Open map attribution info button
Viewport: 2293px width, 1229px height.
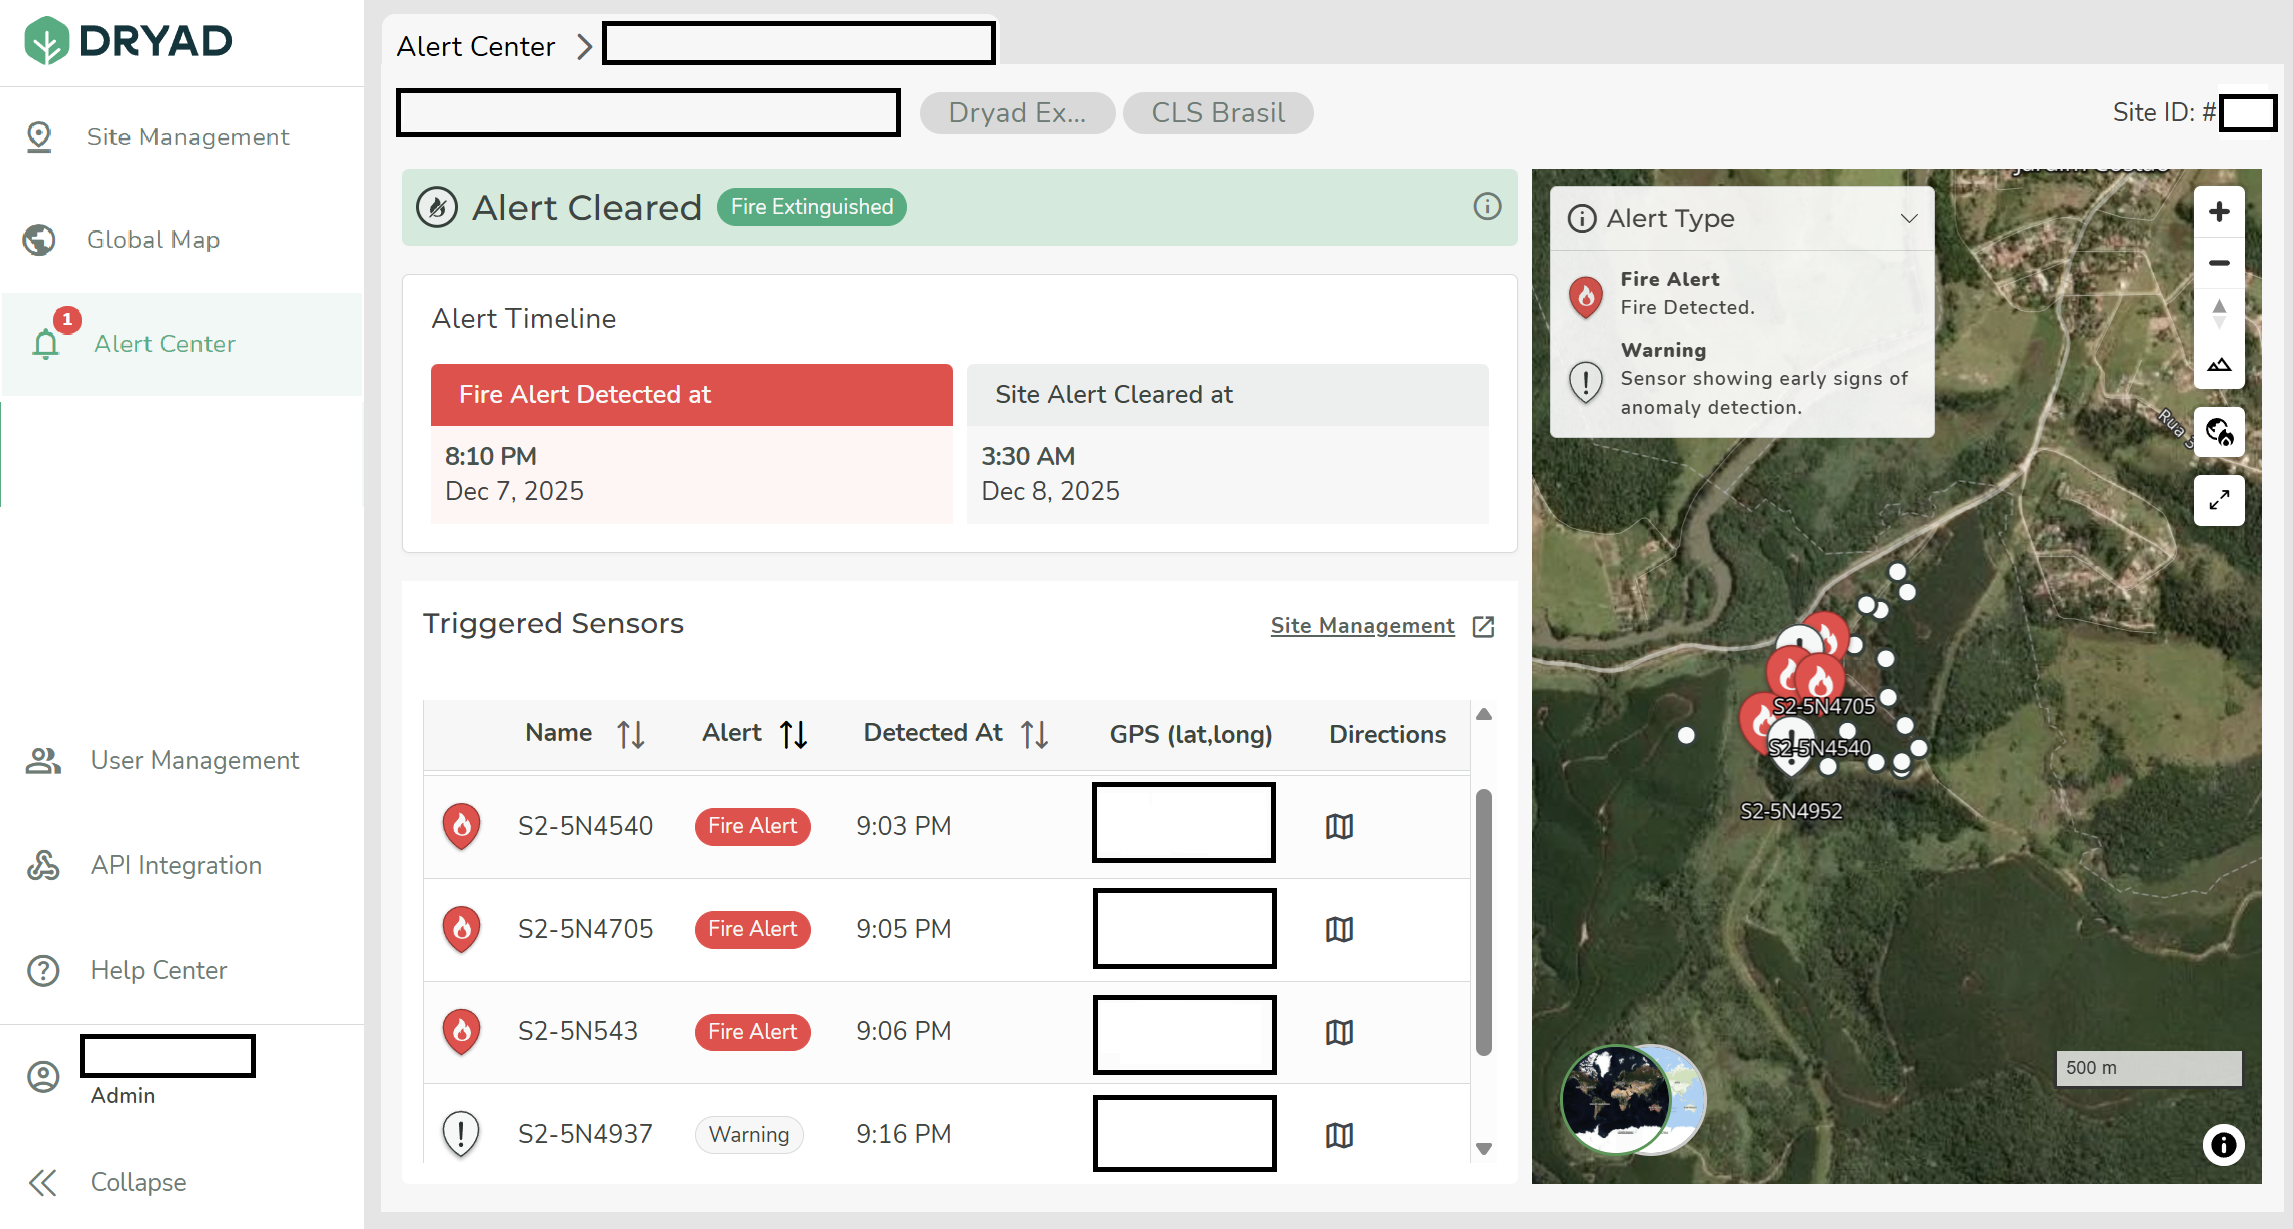point(2223,1144)
